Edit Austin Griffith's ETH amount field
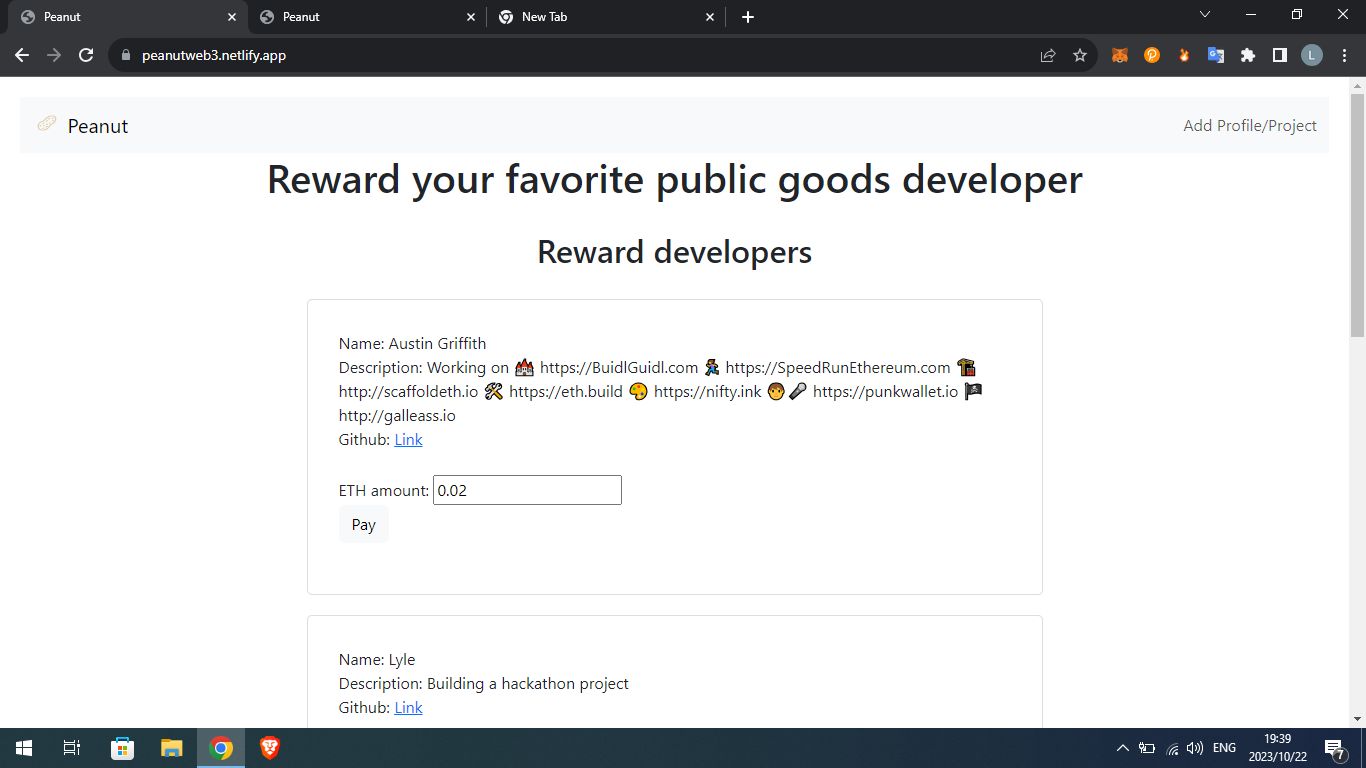The width and height of the screenshot is (1366, 768). click(x=527, y=490)
